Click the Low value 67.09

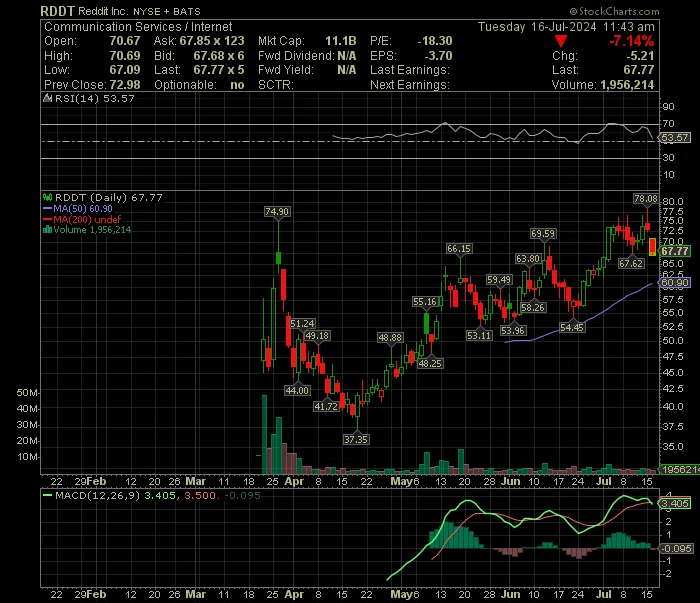click(x=125, y=70)
